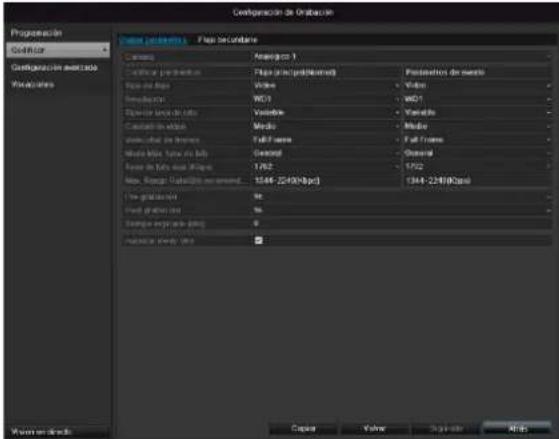This screenshot has height=439, width=559.
Task: Open event parameters WD1 resolution dropdown
Action: click(477, 99)
